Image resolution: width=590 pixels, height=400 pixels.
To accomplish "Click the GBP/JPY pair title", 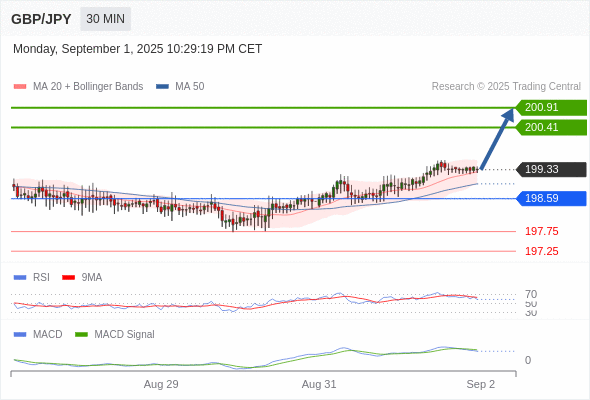I will pyautogui.click(x=41, y=19).
